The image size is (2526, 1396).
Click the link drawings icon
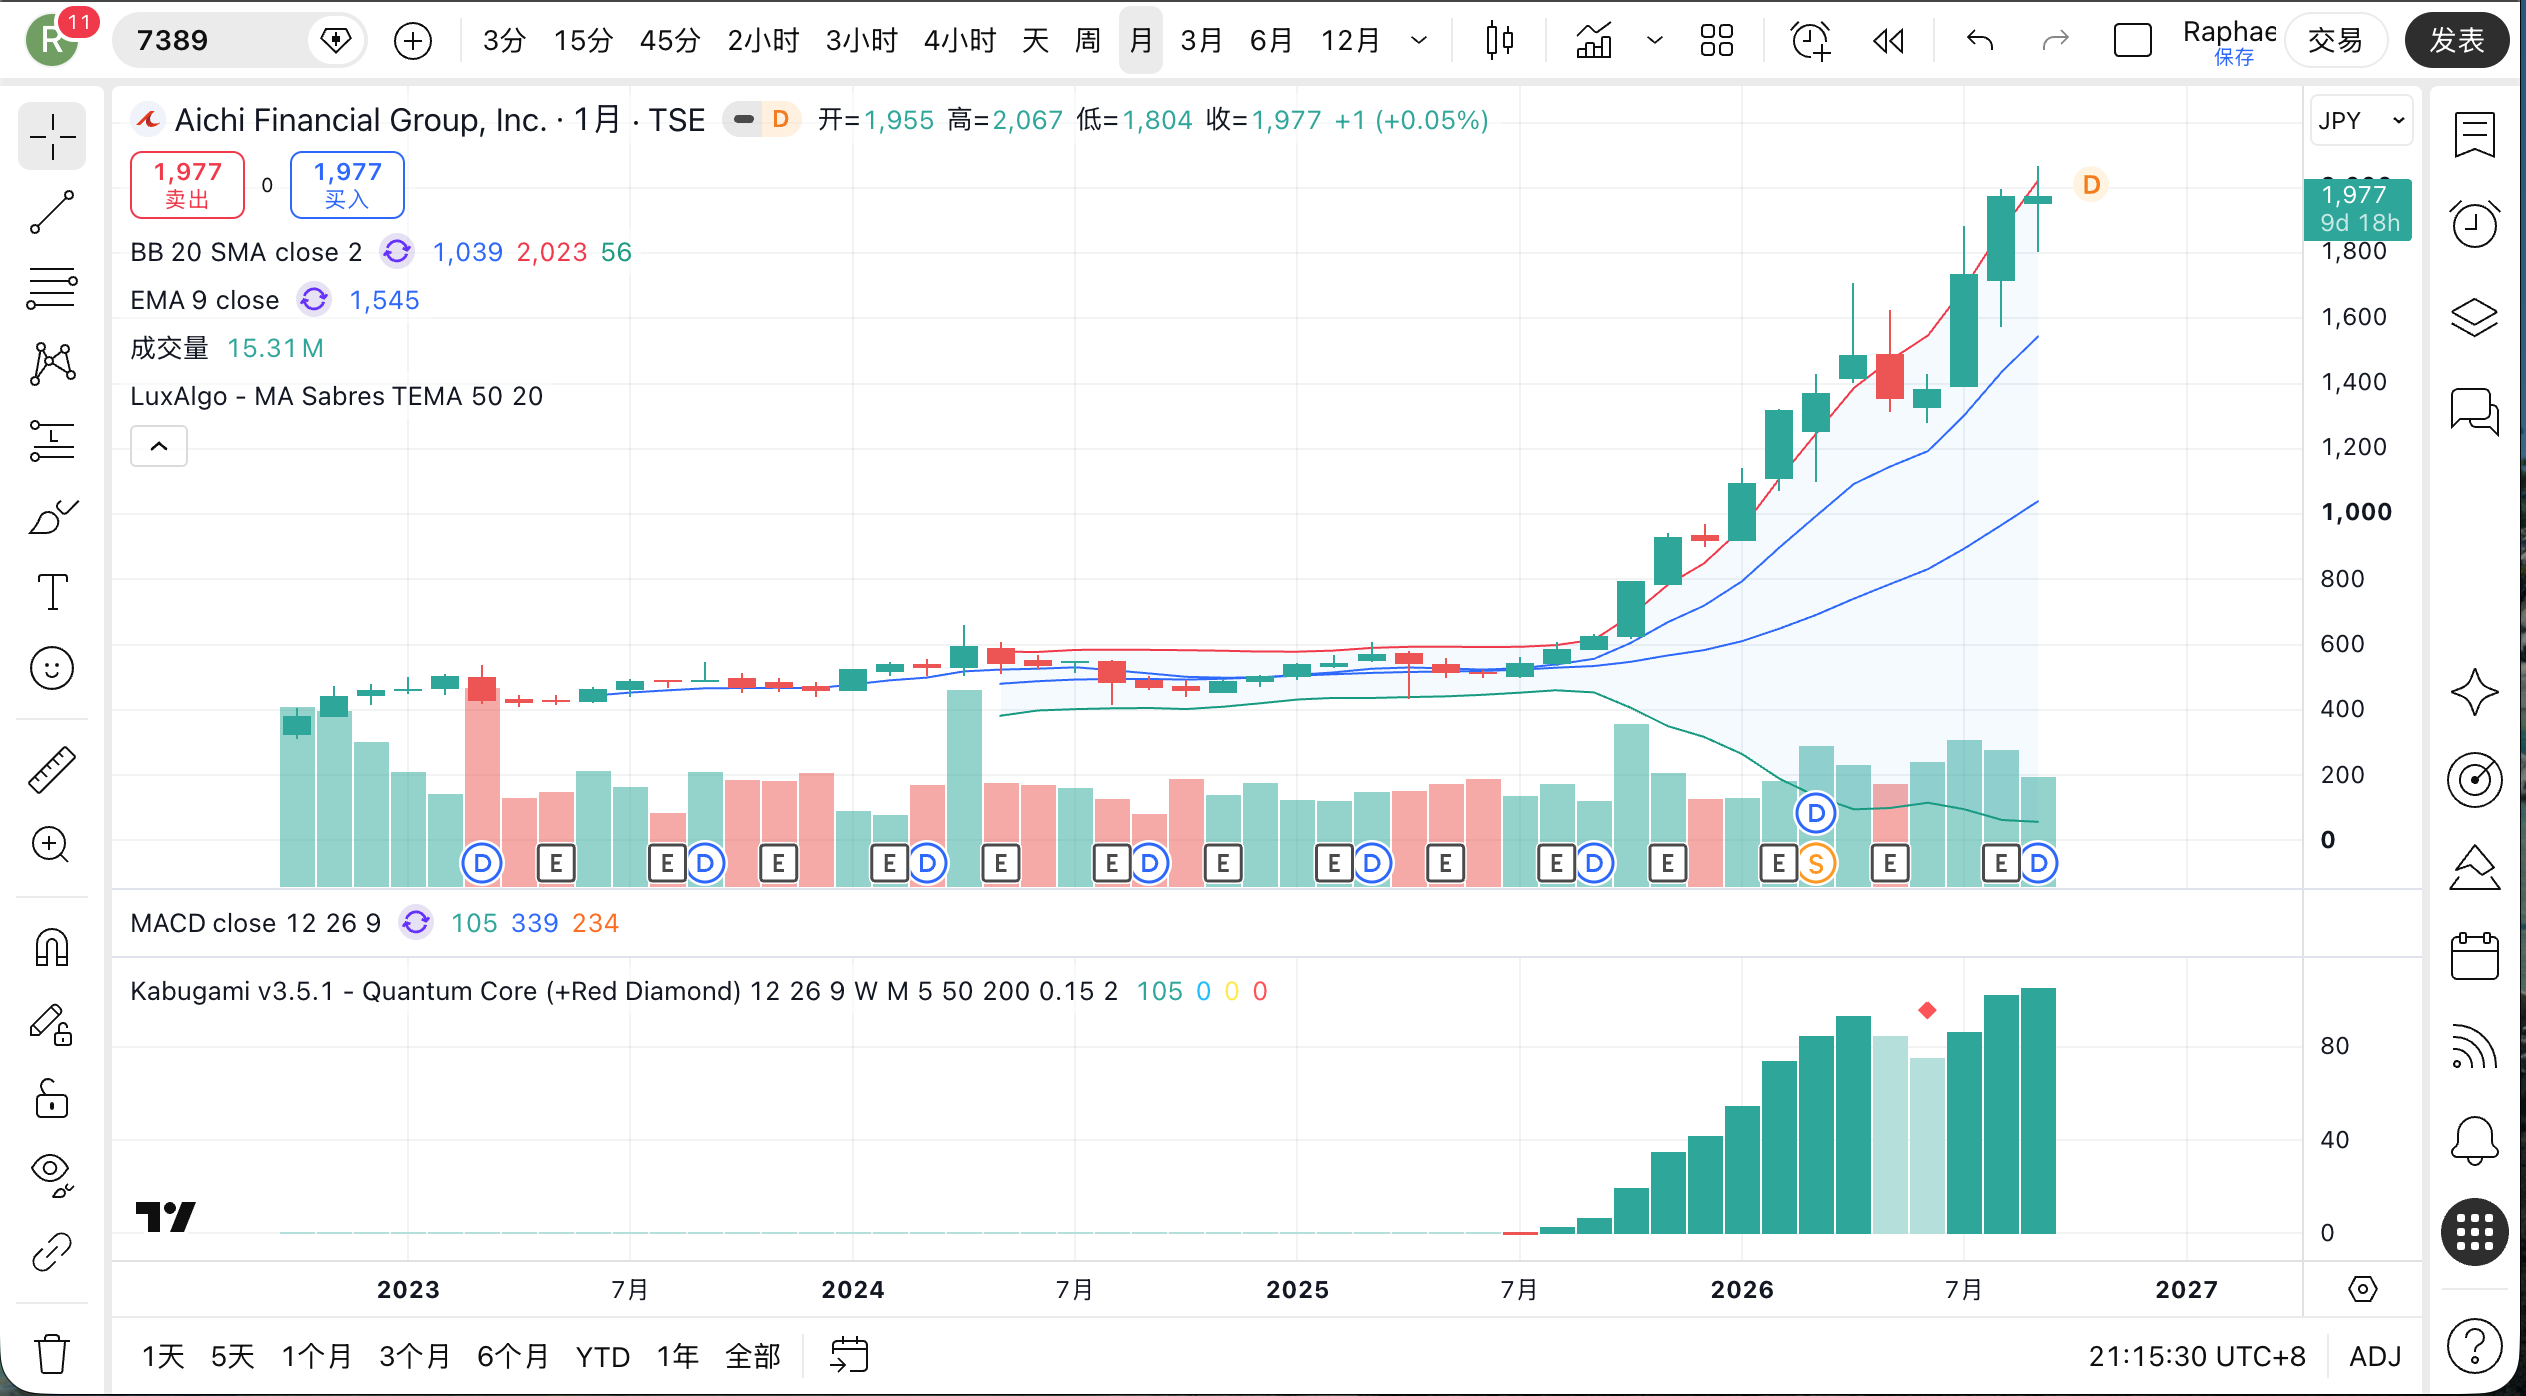[52, 1251]
